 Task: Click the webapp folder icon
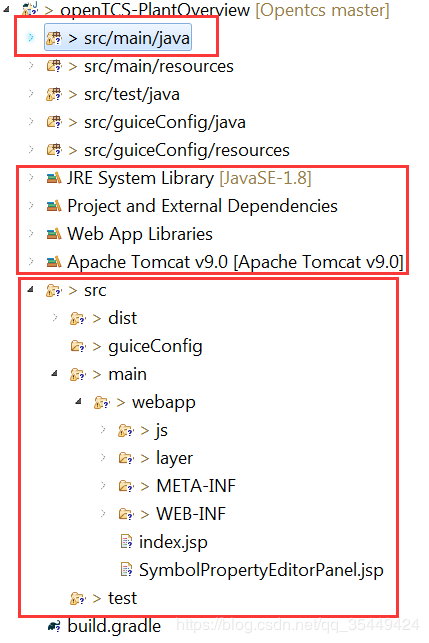(x=102, y=402)
